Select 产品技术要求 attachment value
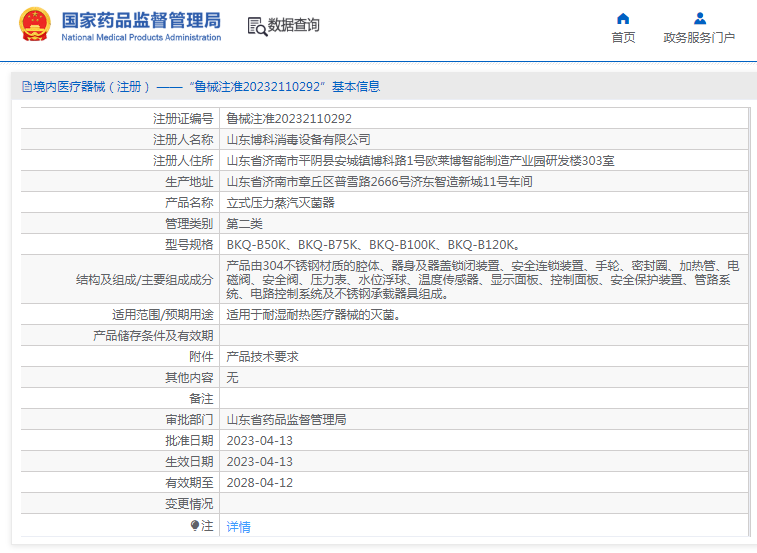Viewport: 757px width, 553px height. pyautogui.click(x=263, y=357)
